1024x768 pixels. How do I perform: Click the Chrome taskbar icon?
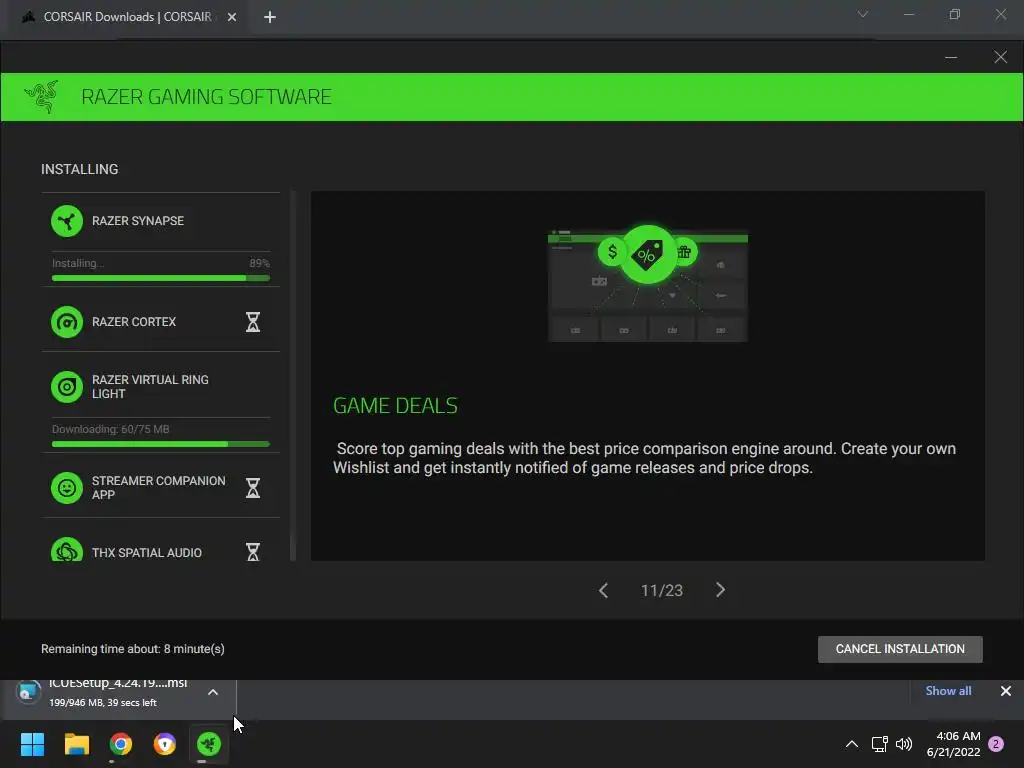click(x=121, y=744)
